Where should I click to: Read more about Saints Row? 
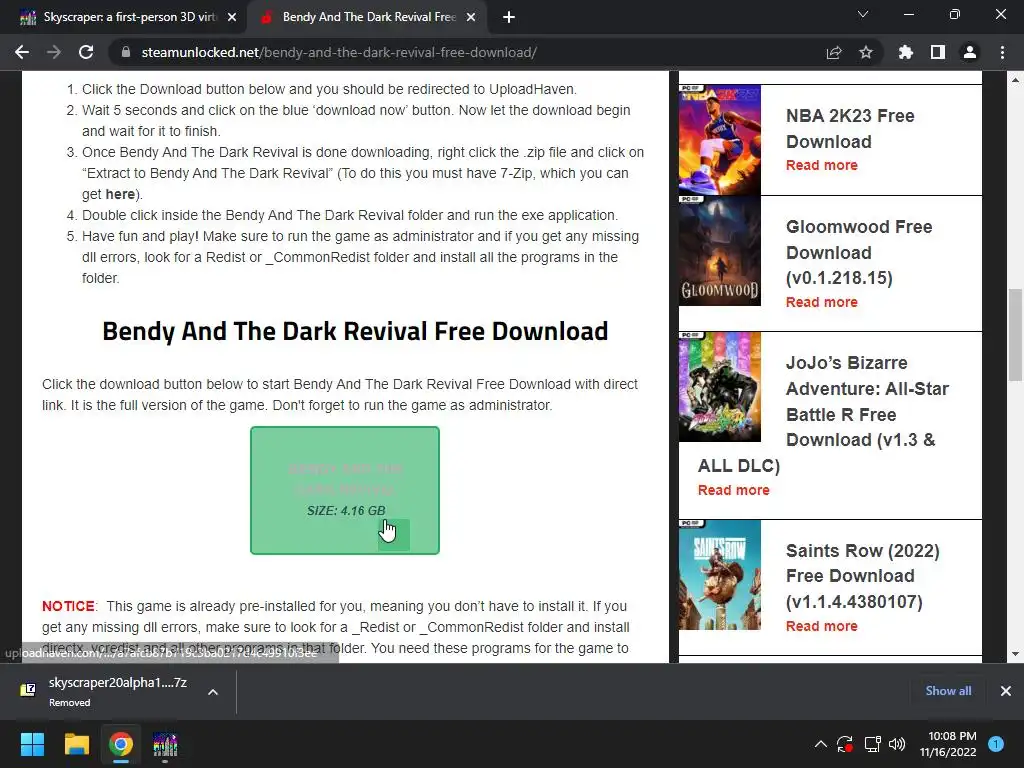pos(822,626)
